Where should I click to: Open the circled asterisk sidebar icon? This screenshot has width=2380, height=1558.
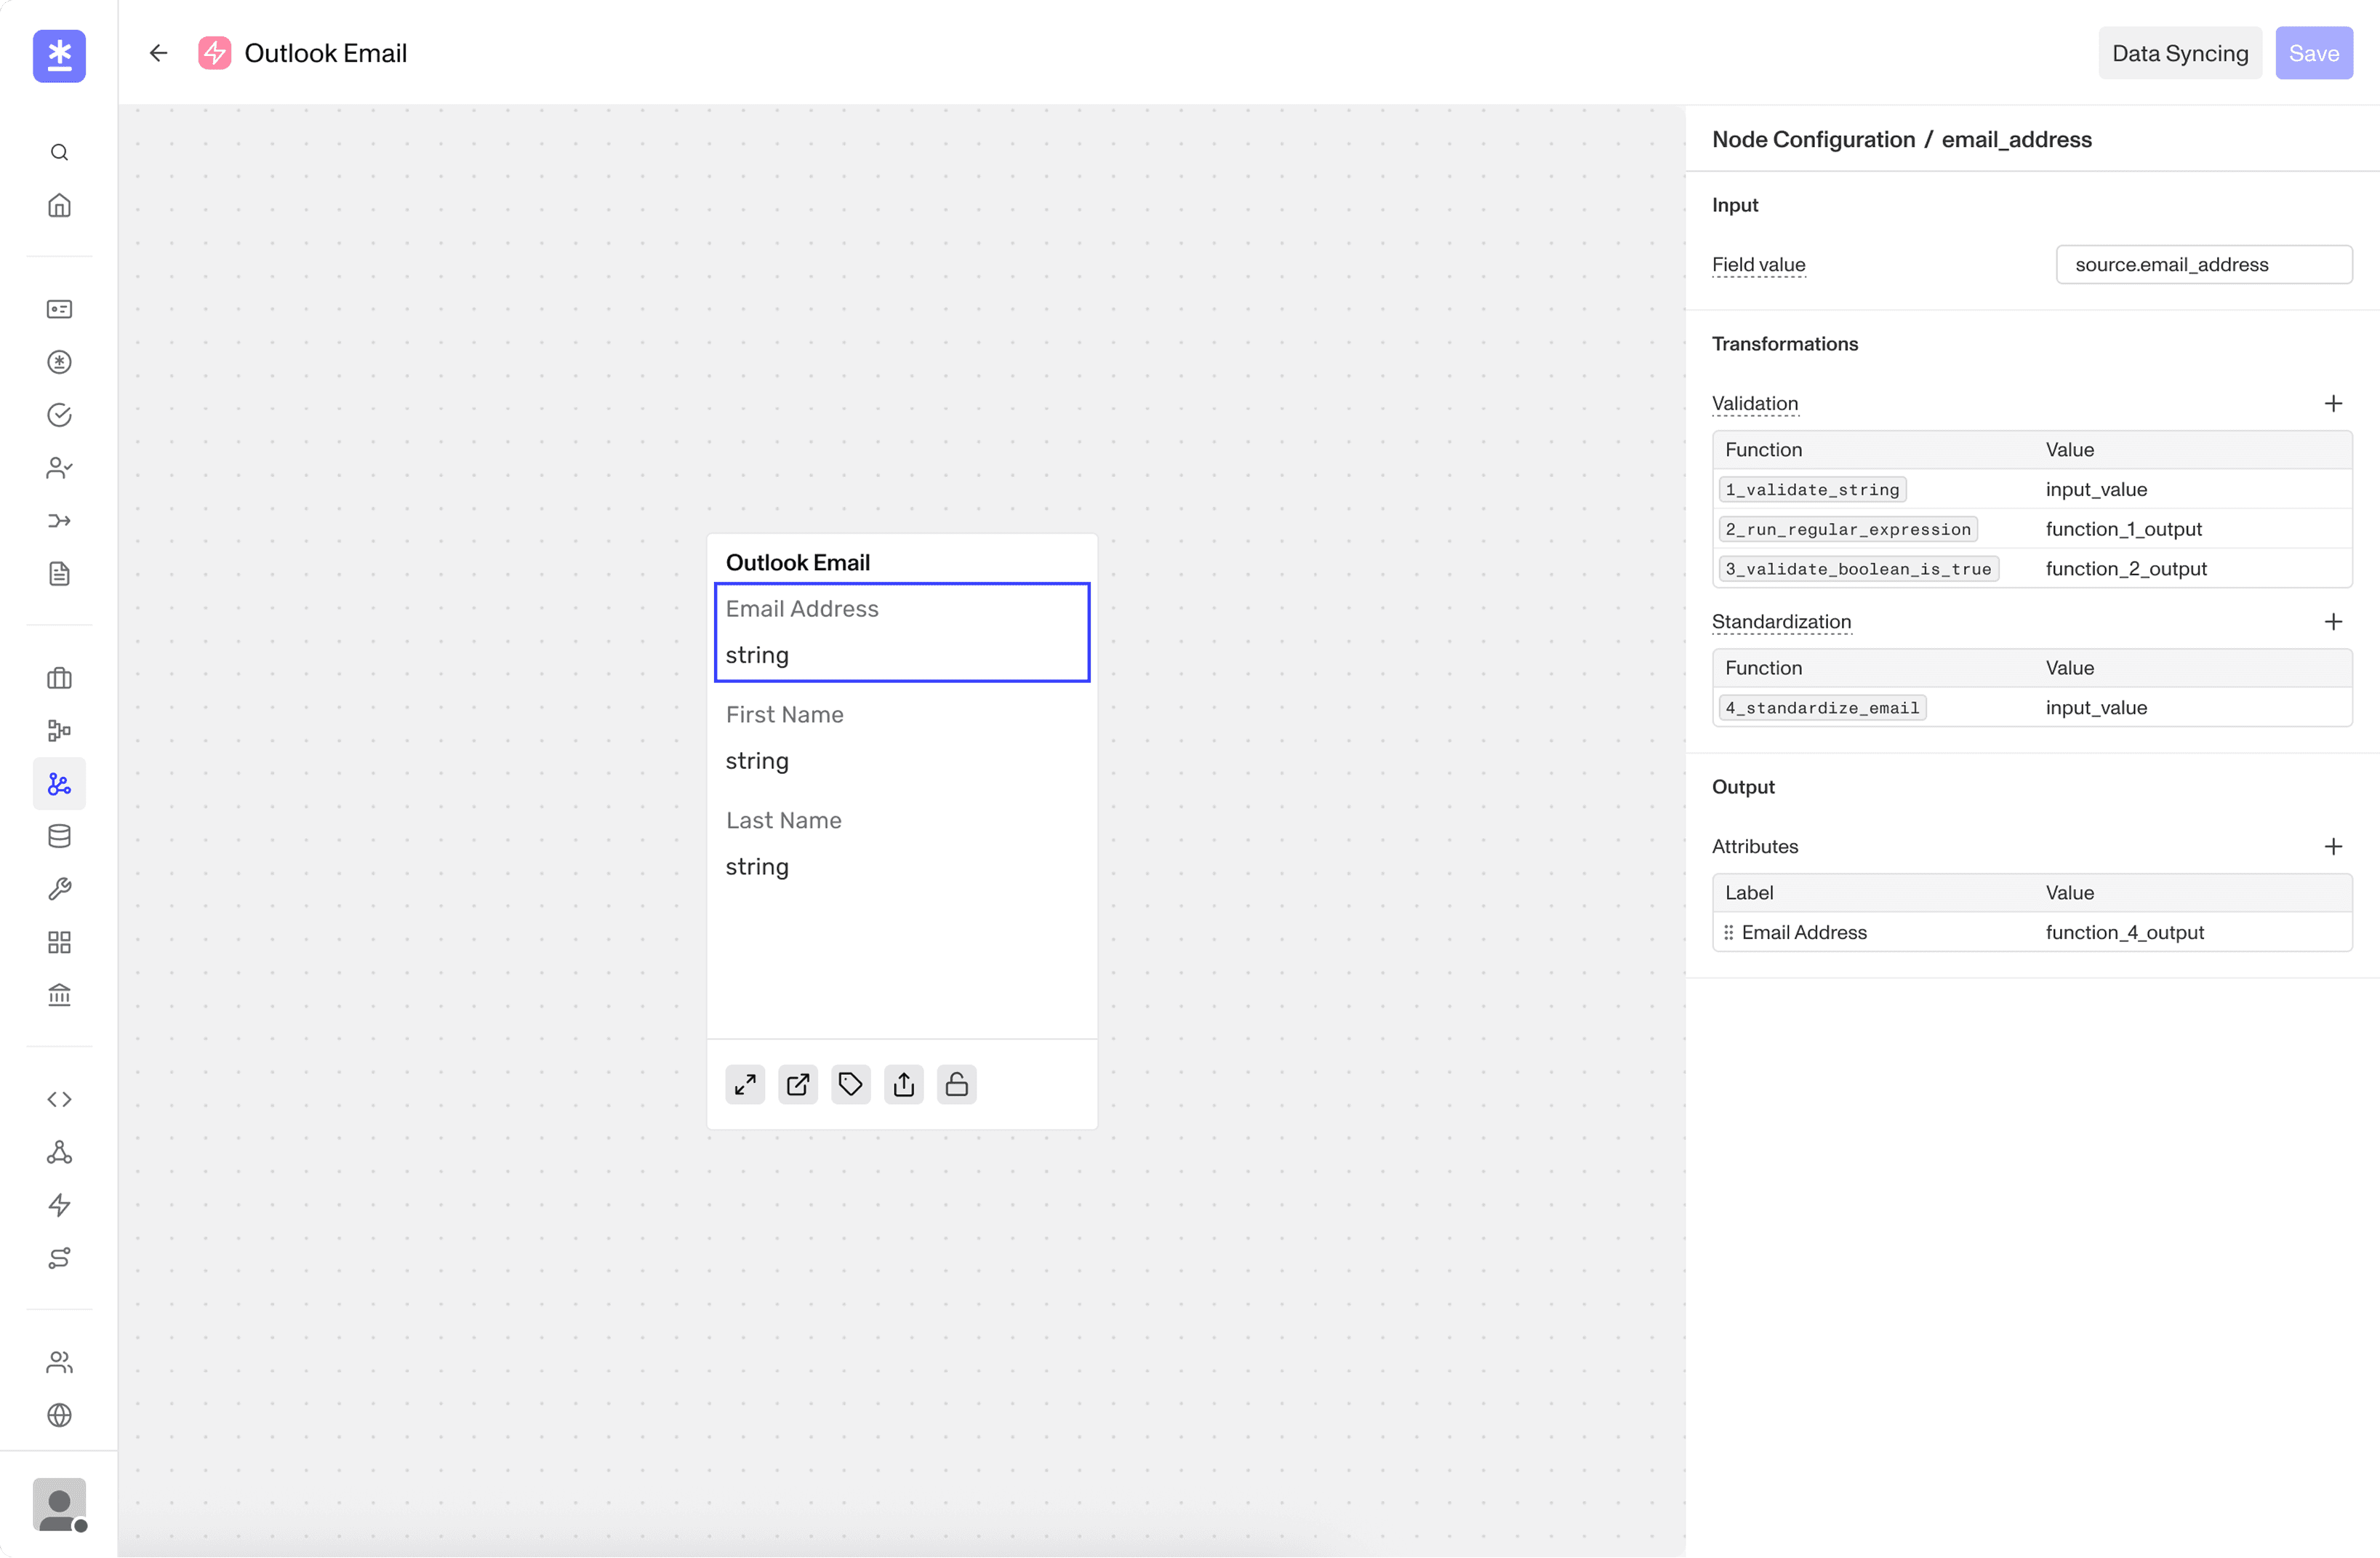59,362
